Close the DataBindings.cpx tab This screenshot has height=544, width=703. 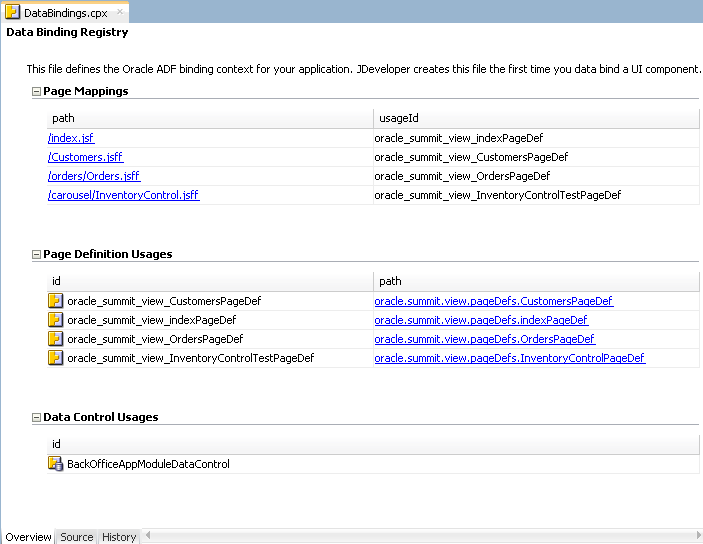point(120,12)
